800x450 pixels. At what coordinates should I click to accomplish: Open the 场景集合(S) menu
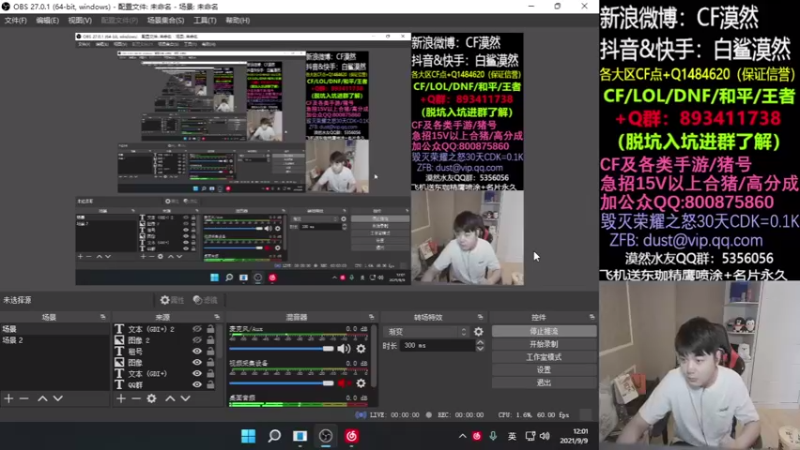165,20
